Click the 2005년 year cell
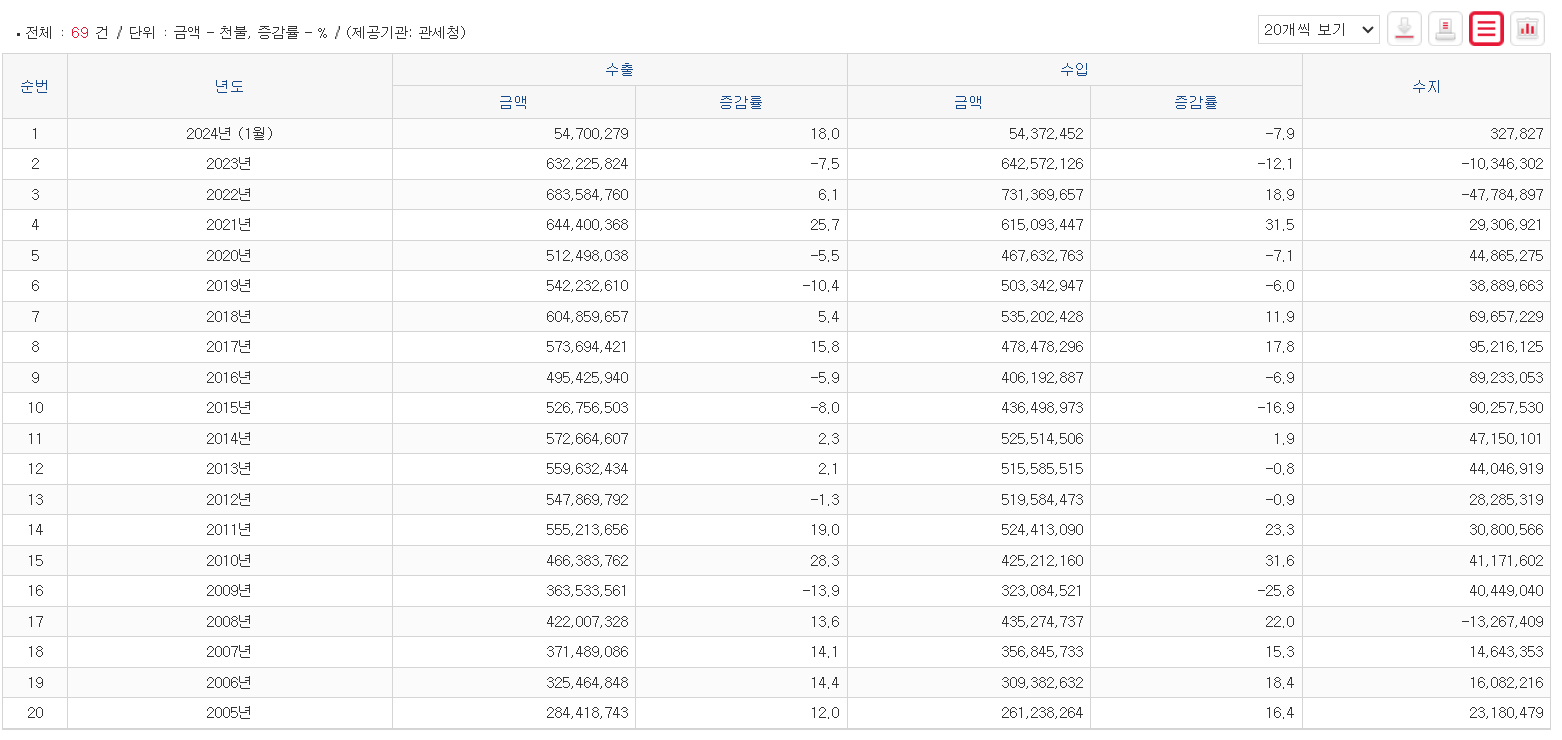Viewport: 1562px width, 740px height. [230, 713]
